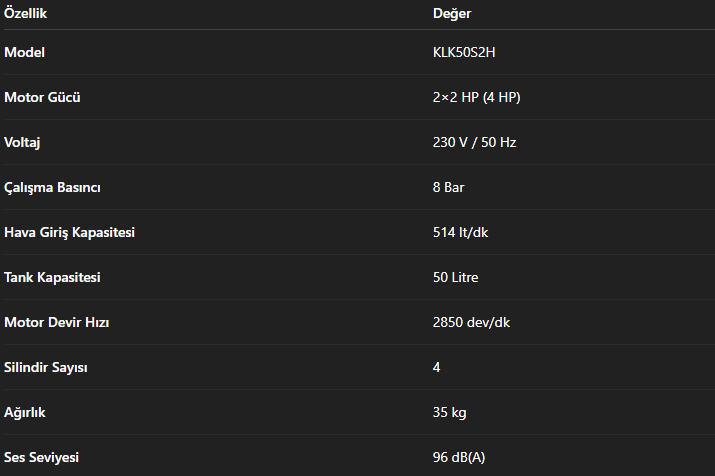Click the Değer column header

click(x=452, y=14)
